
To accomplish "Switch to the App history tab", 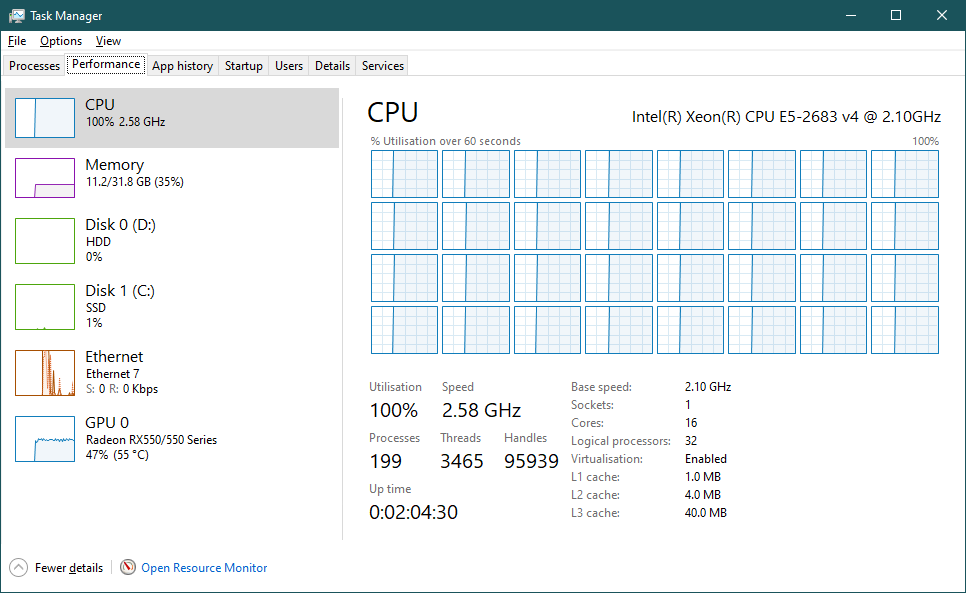I will click(x=182, y=66).
